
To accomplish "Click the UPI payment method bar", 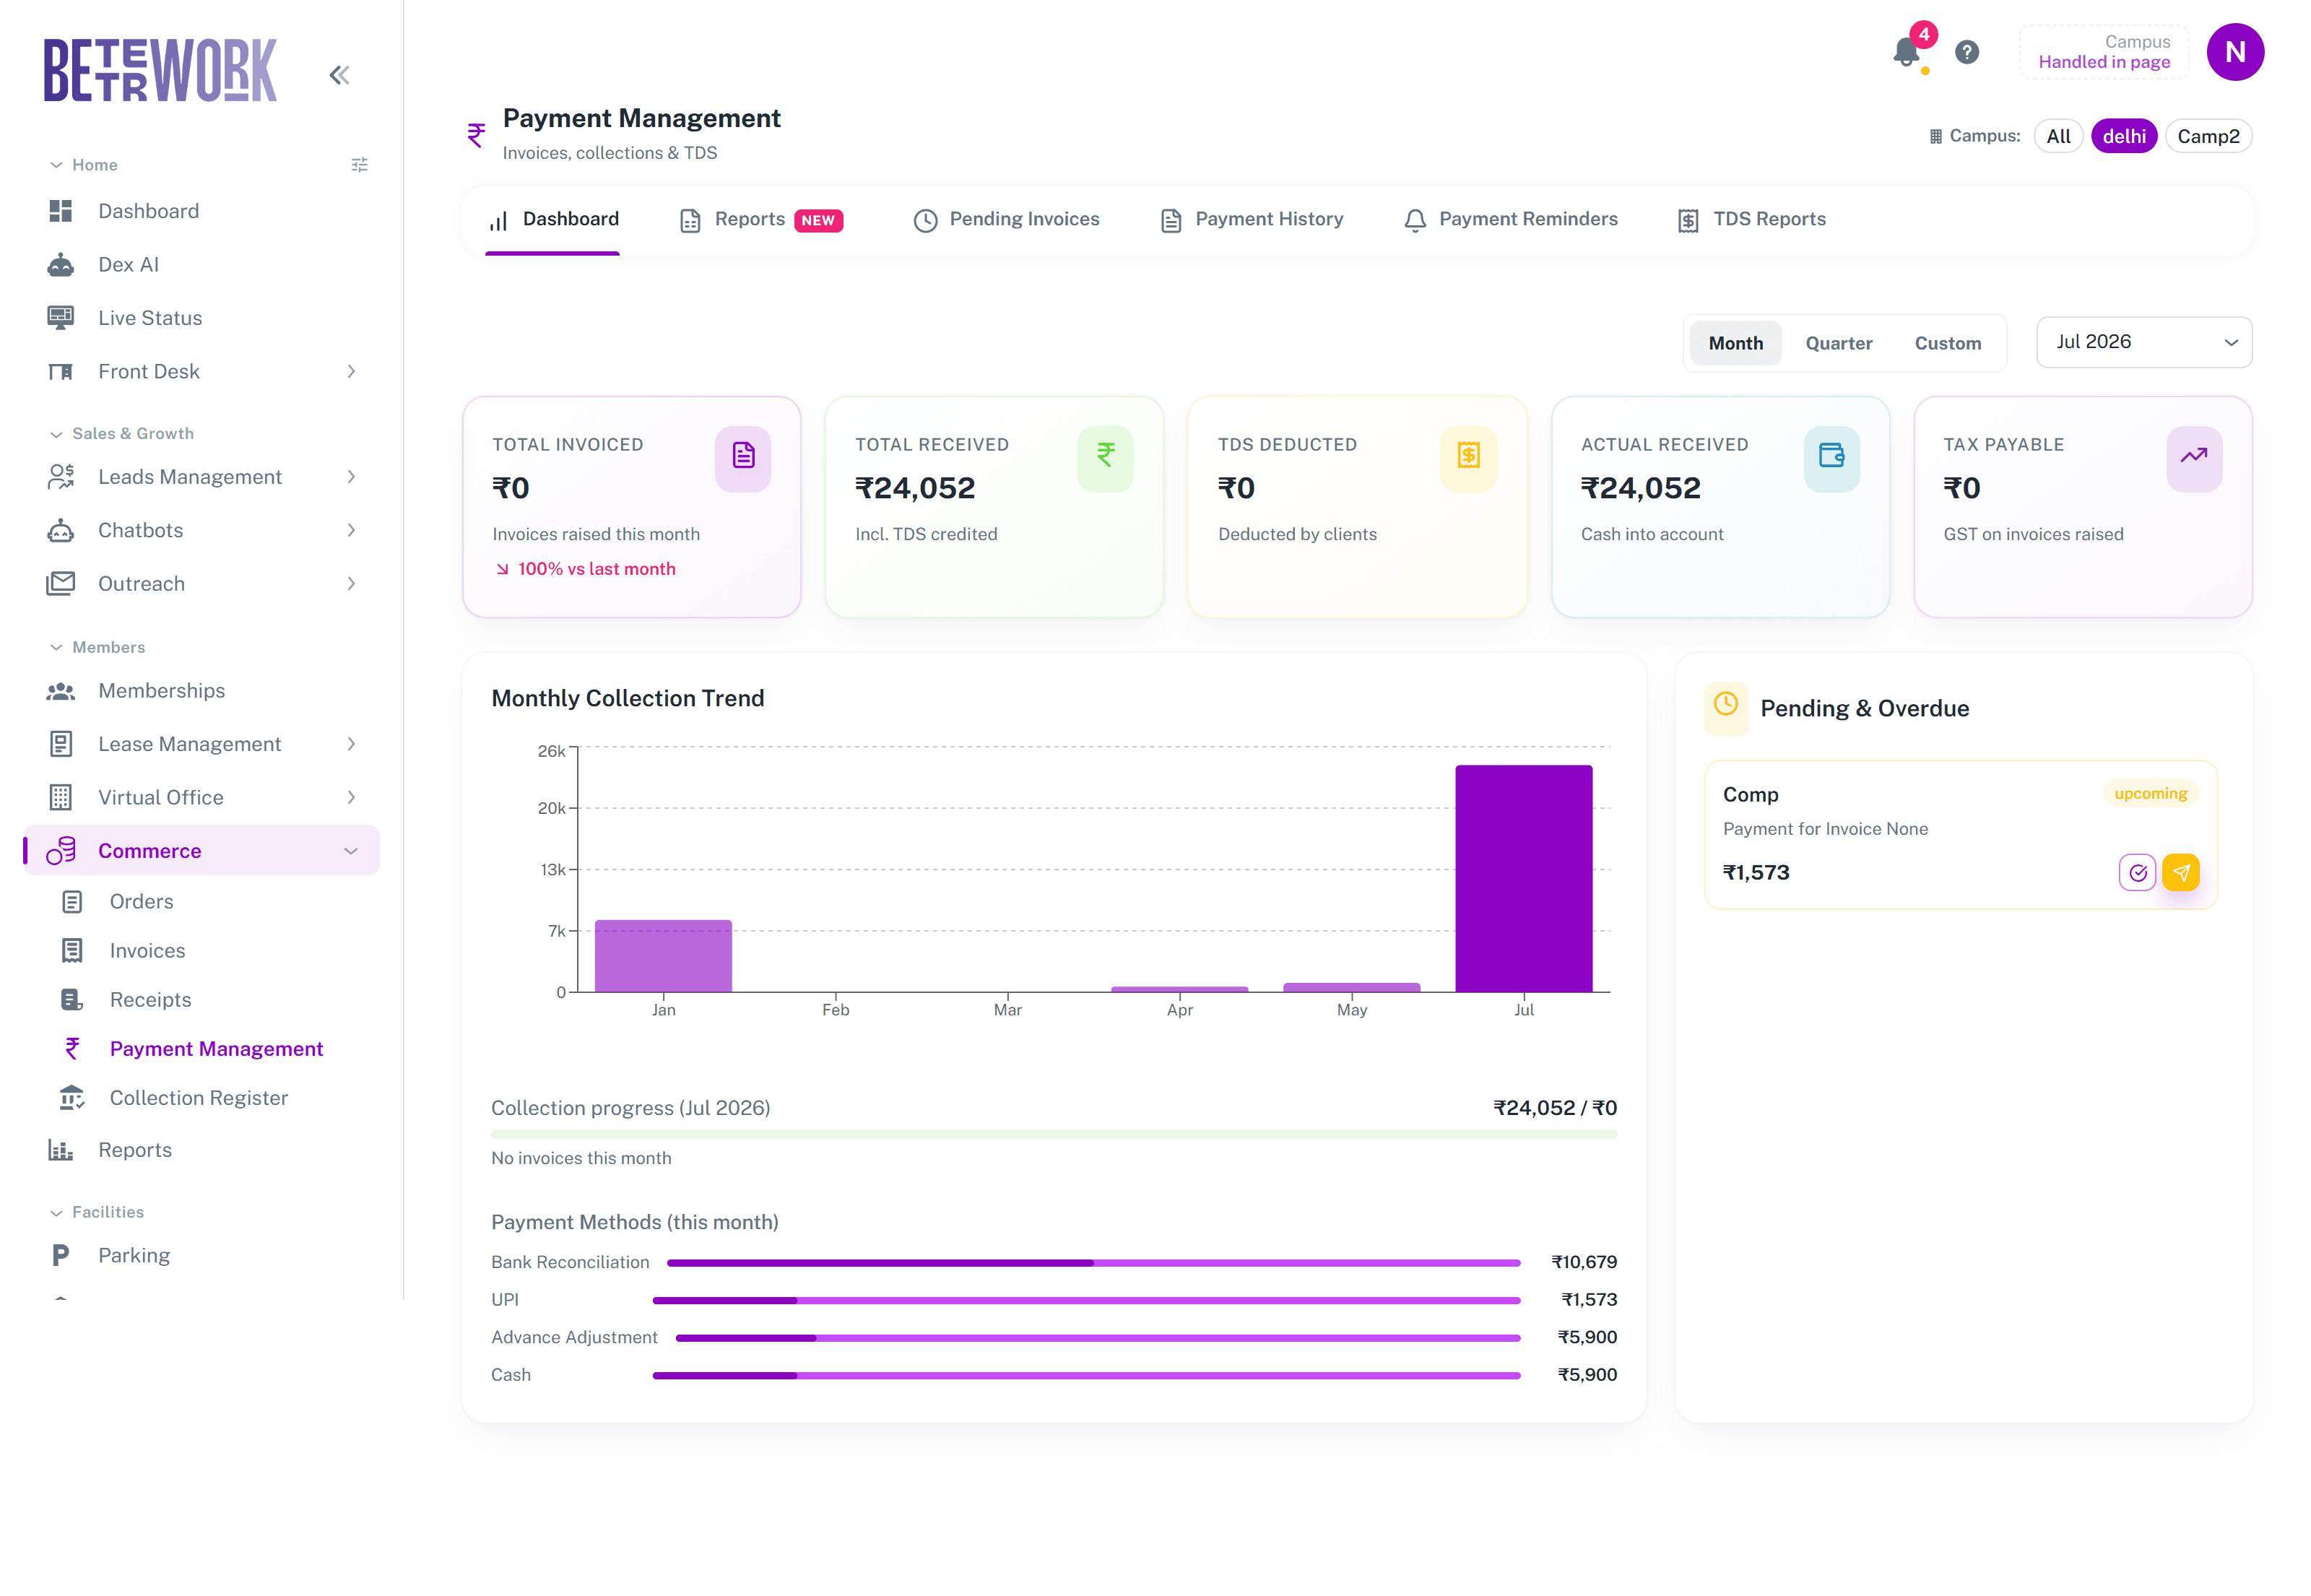I will coord(1086,1301).
